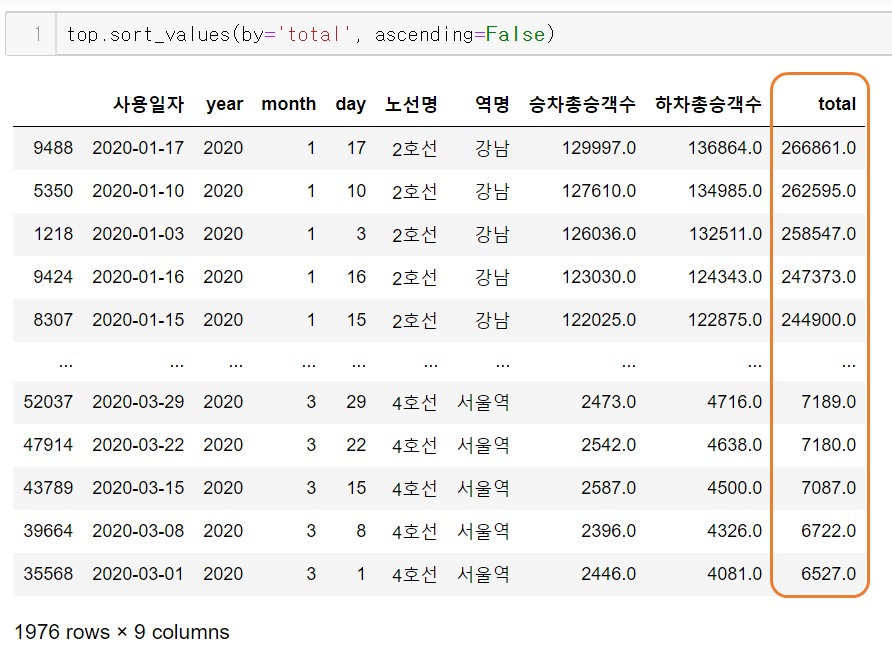
Task: Click 4호선 in the 2020-03-01 row
Action: (x=415, y=574)
